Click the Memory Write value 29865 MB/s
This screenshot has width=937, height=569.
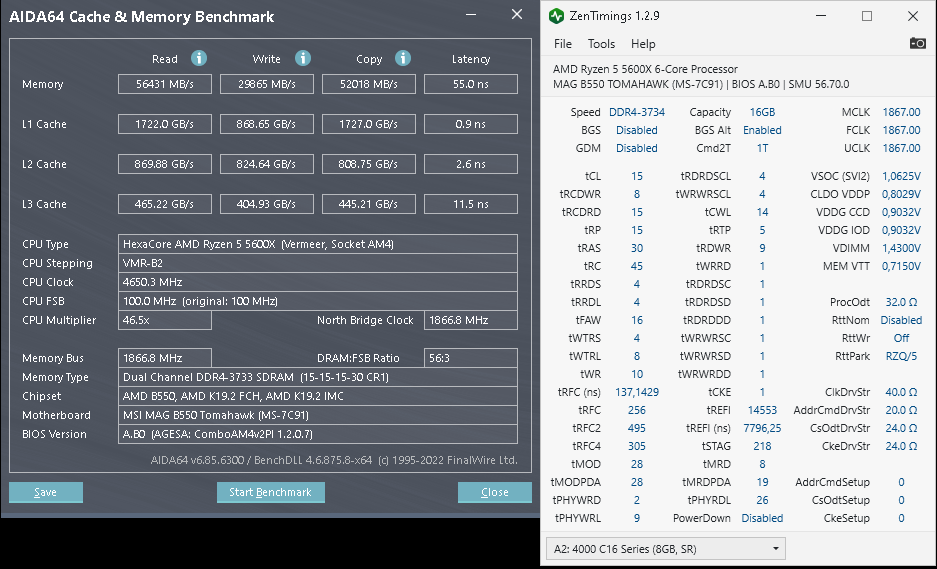point(267,84)
